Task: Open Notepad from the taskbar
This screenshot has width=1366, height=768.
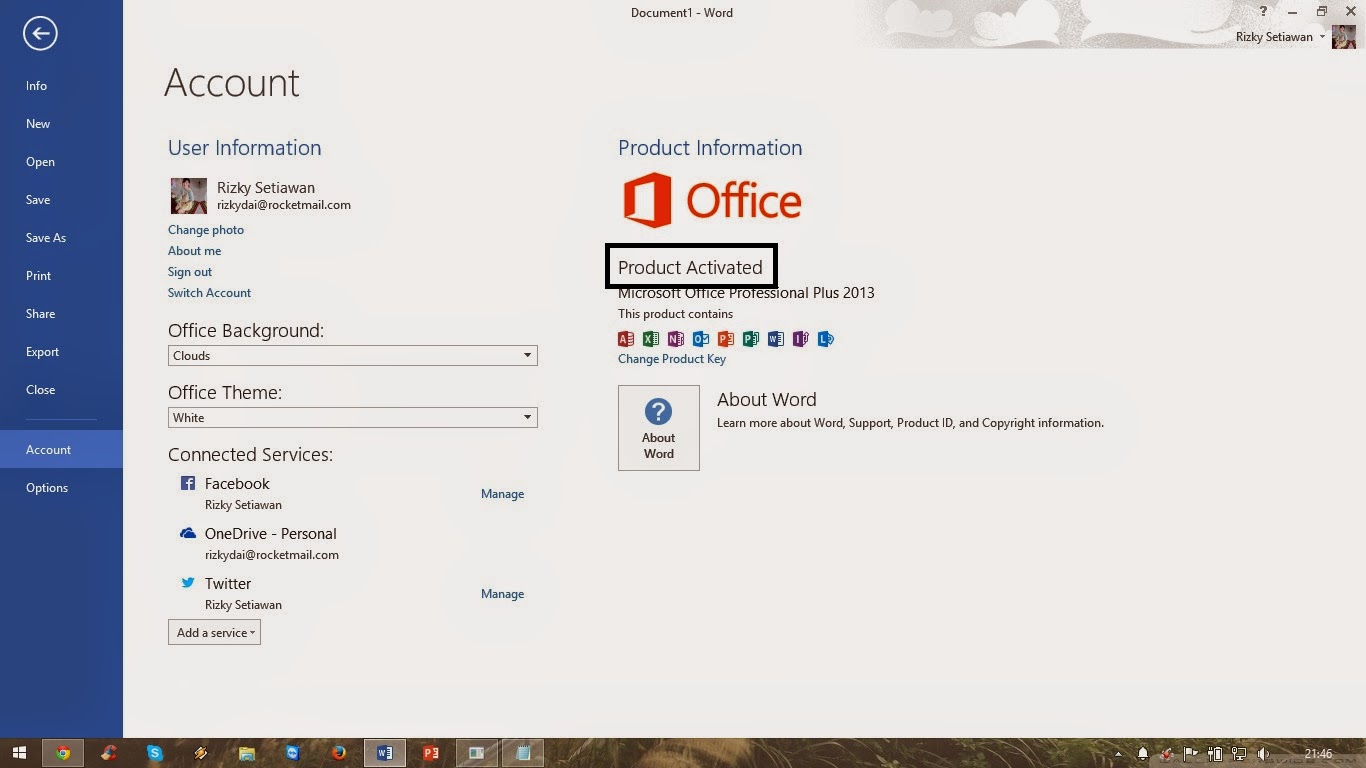Action: pyautogui.click(x=523, y=753)
